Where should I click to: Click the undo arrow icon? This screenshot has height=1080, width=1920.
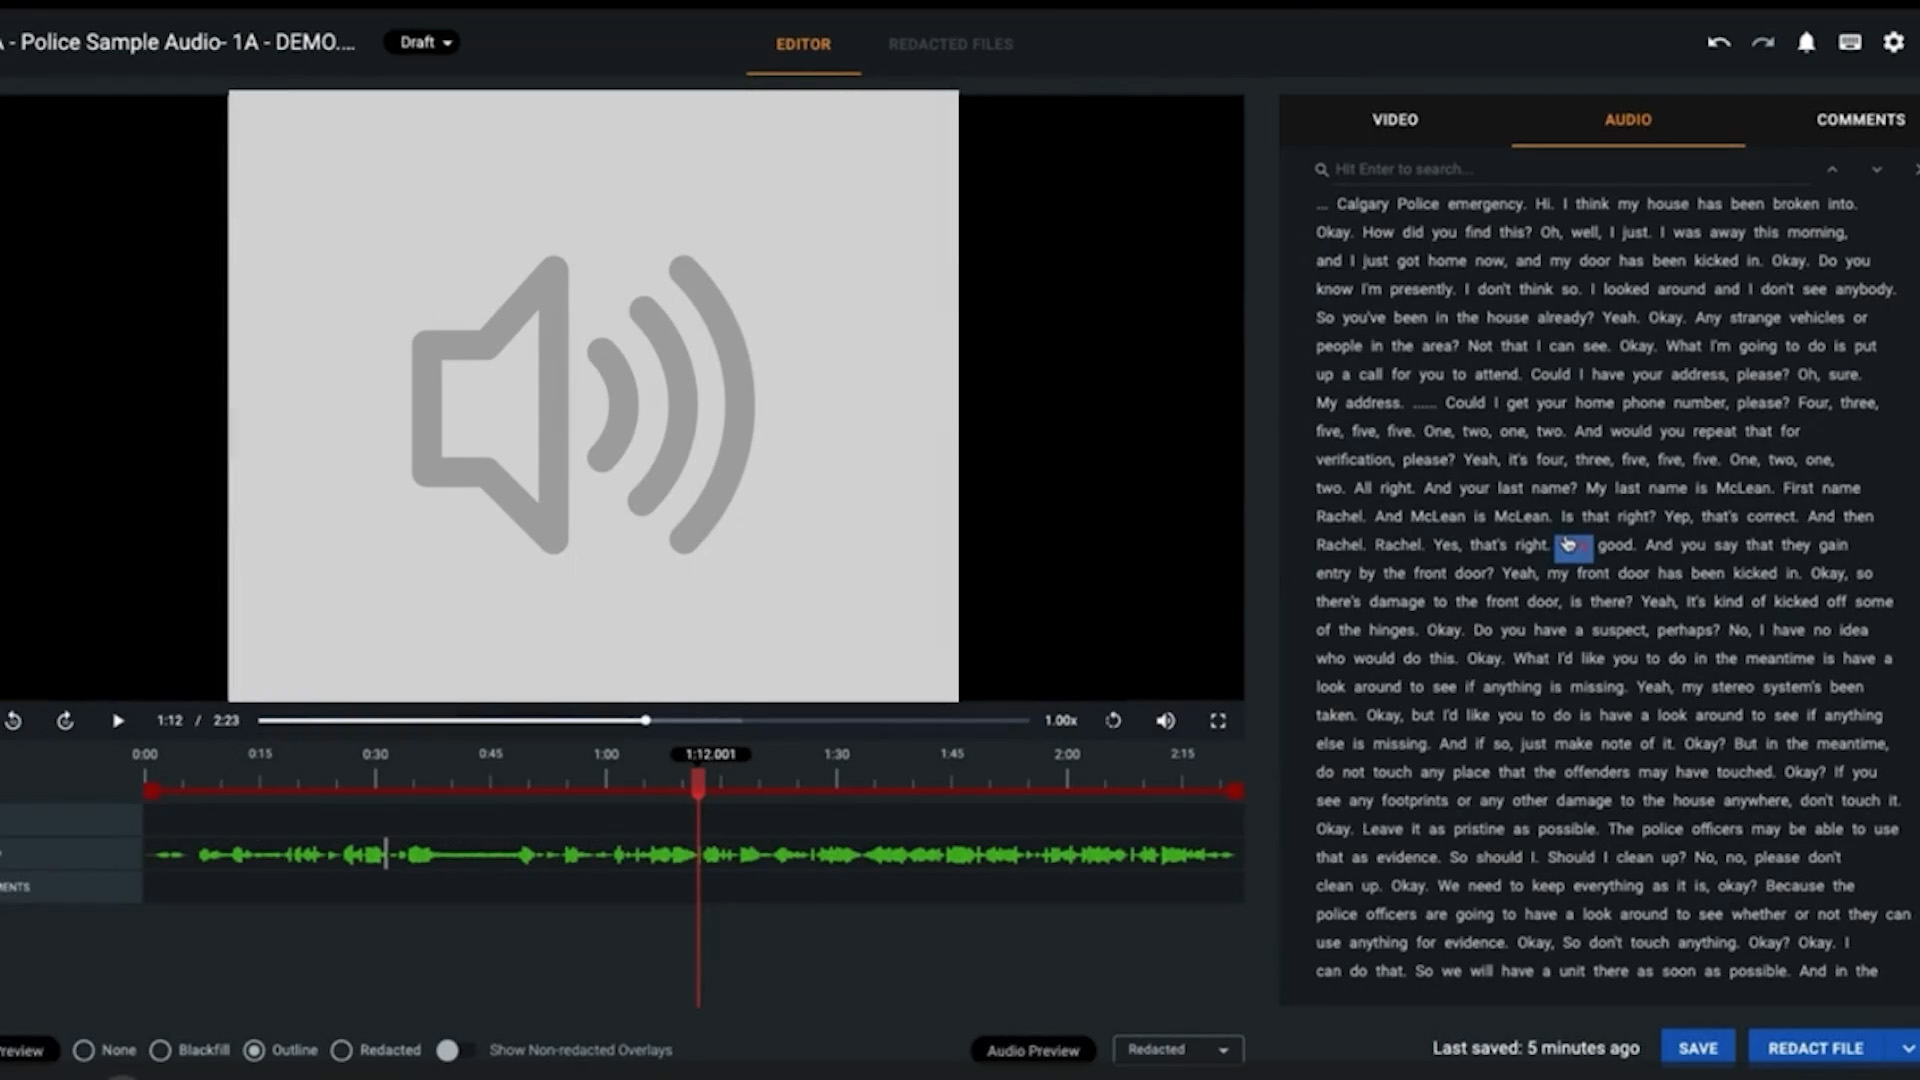pos(1718,43)
